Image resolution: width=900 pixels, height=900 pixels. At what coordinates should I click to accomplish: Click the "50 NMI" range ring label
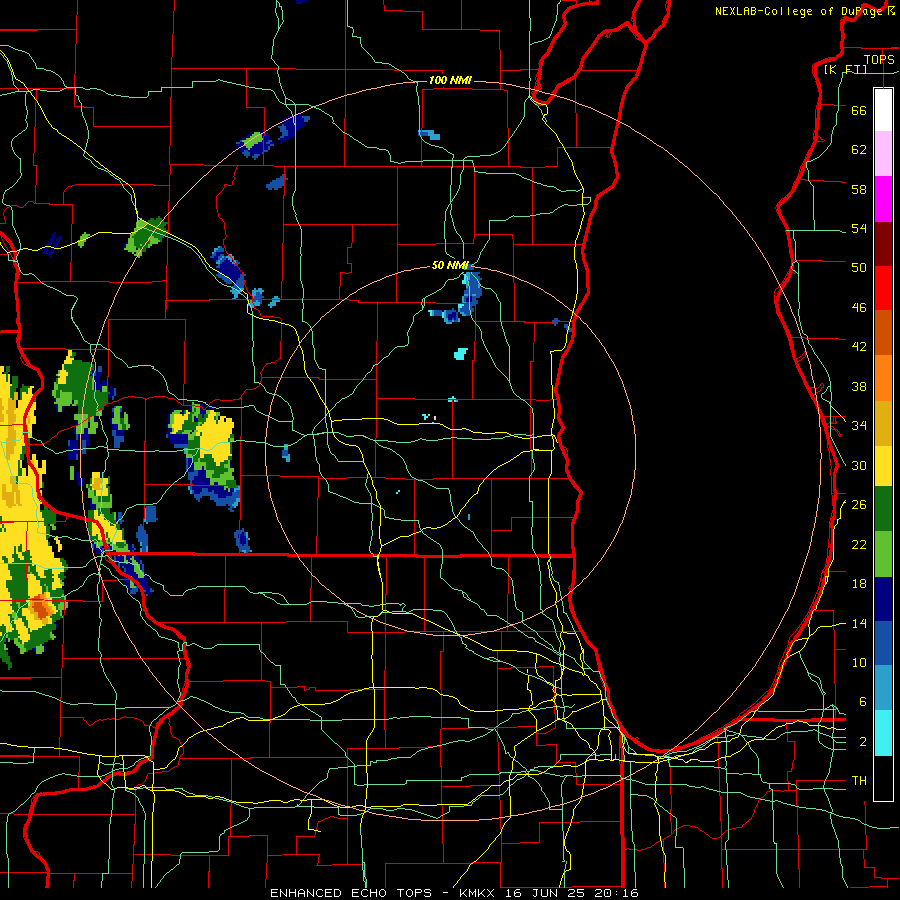tap(450, 265)
